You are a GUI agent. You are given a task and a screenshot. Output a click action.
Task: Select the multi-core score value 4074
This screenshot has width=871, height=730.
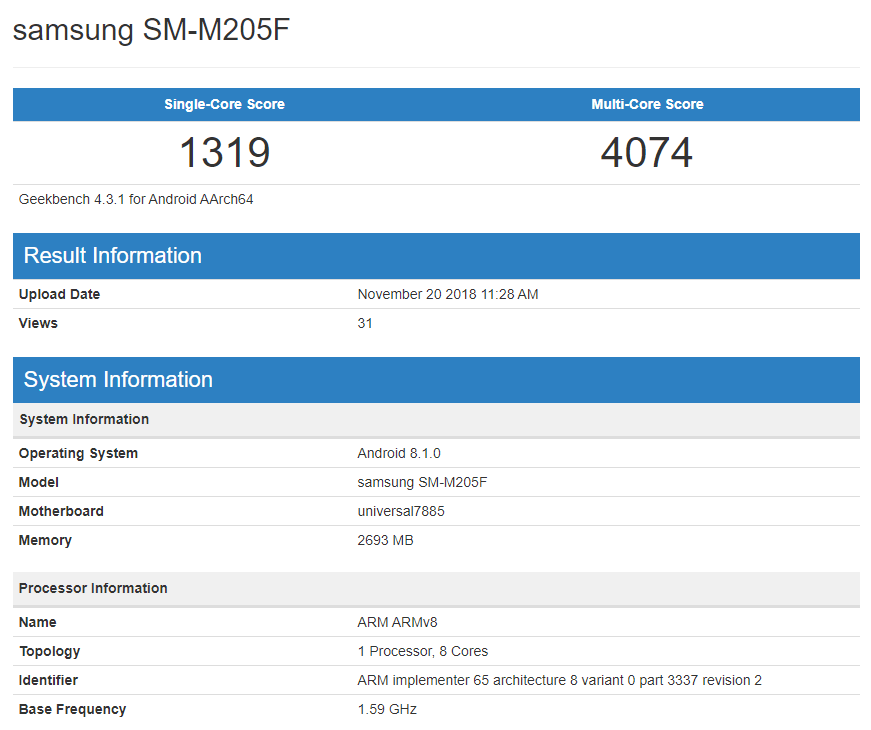[x=647, y=153]
